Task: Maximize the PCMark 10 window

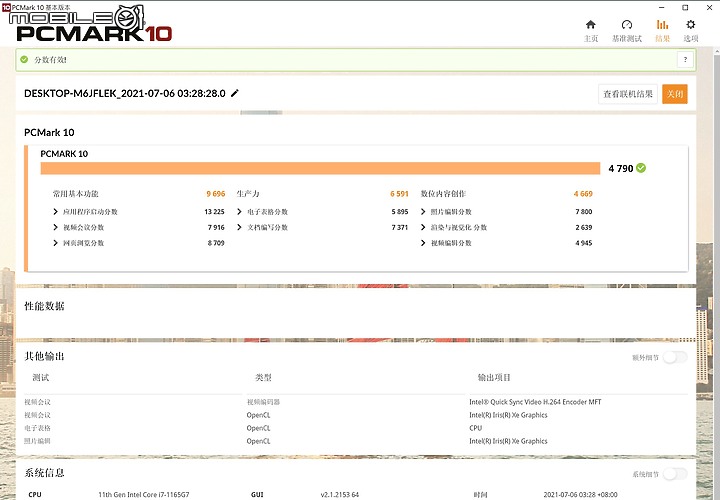Action: 685,7
